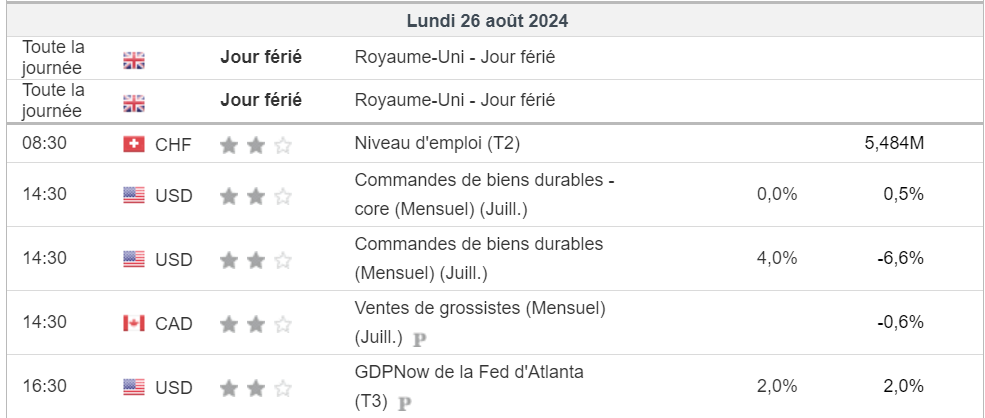Click the UK flag in second holiday row

[x=133, y=103]
